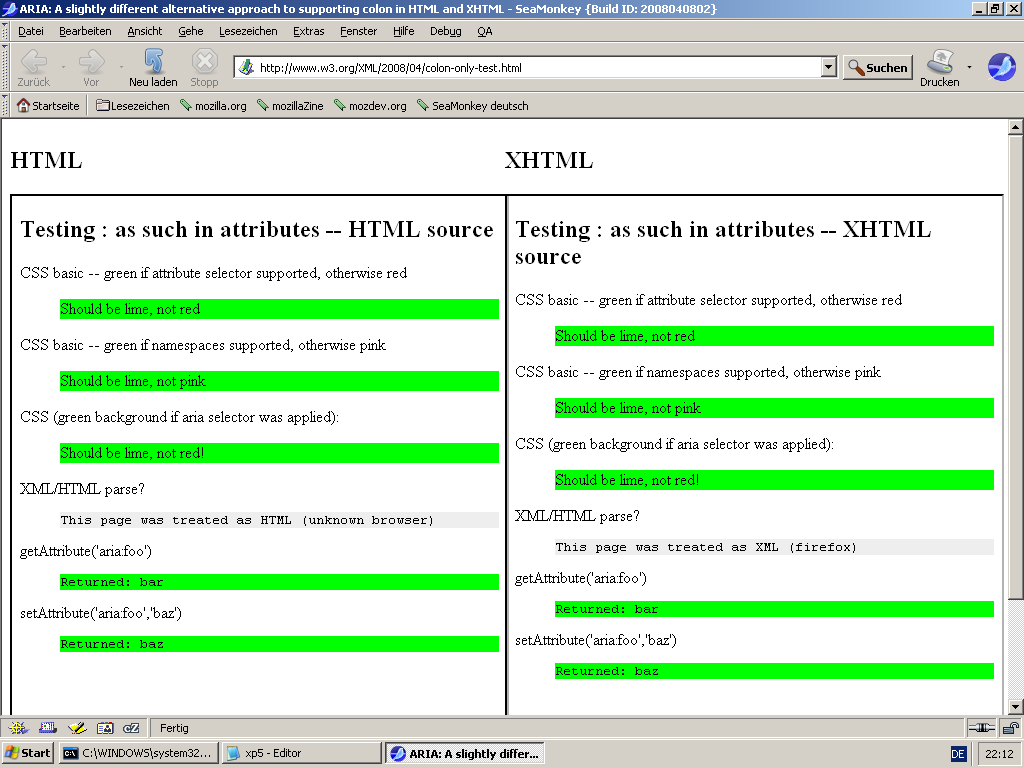Open the Drucken options dropdown arrow
This screenshot has width=1024, height=768.
[969, 67]
